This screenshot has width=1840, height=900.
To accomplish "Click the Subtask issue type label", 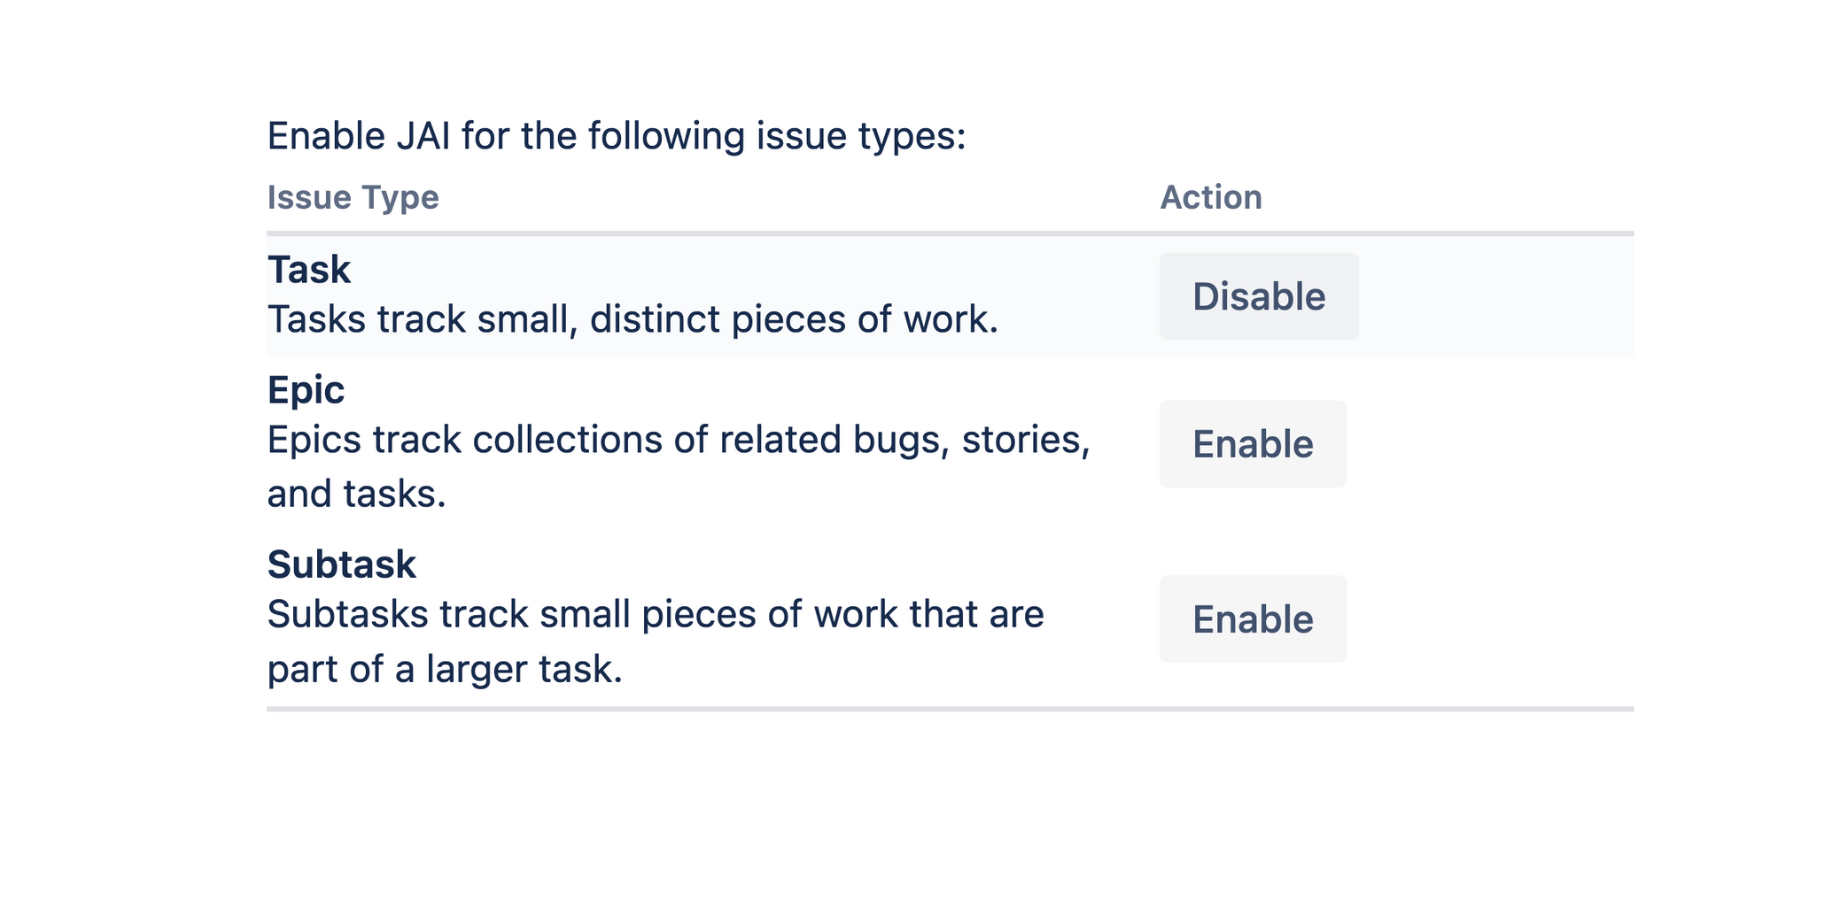I will tap(341, 563).
